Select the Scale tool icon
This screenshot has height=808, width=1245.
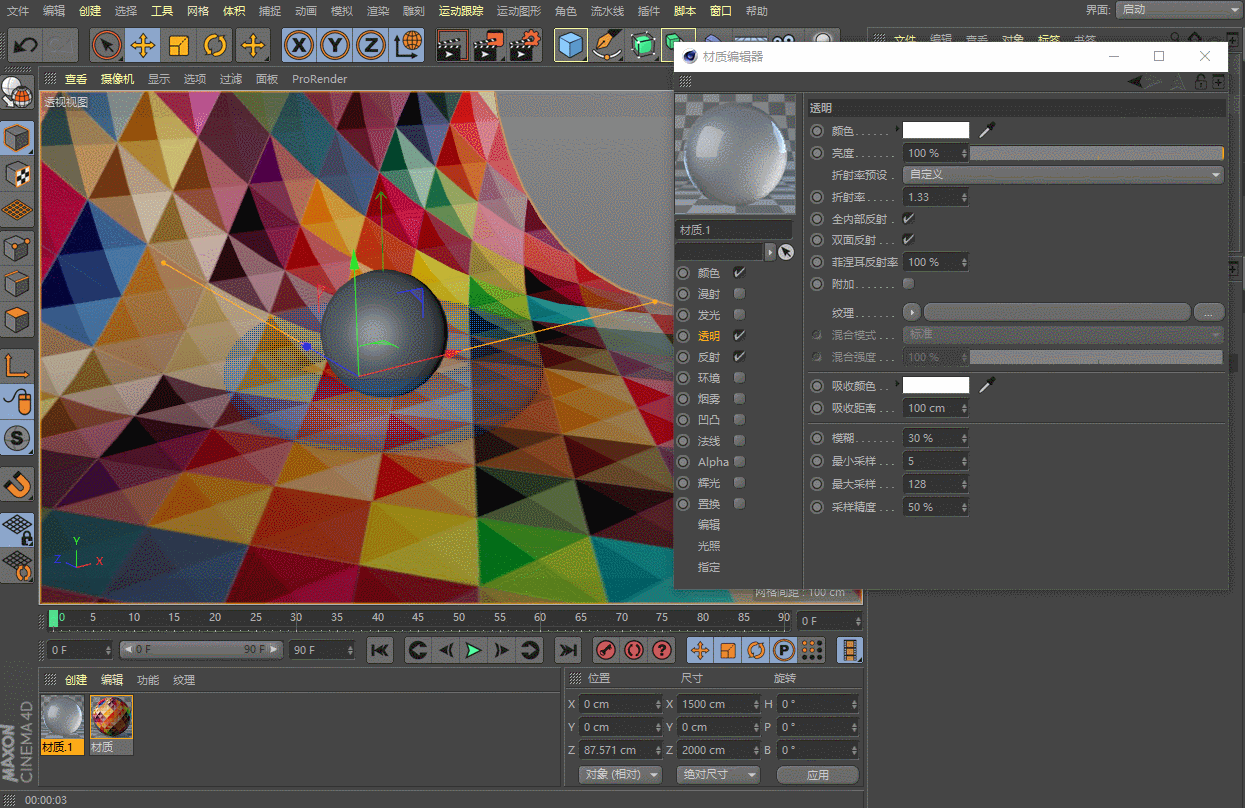pyautogui.click(x=179, y=45)
